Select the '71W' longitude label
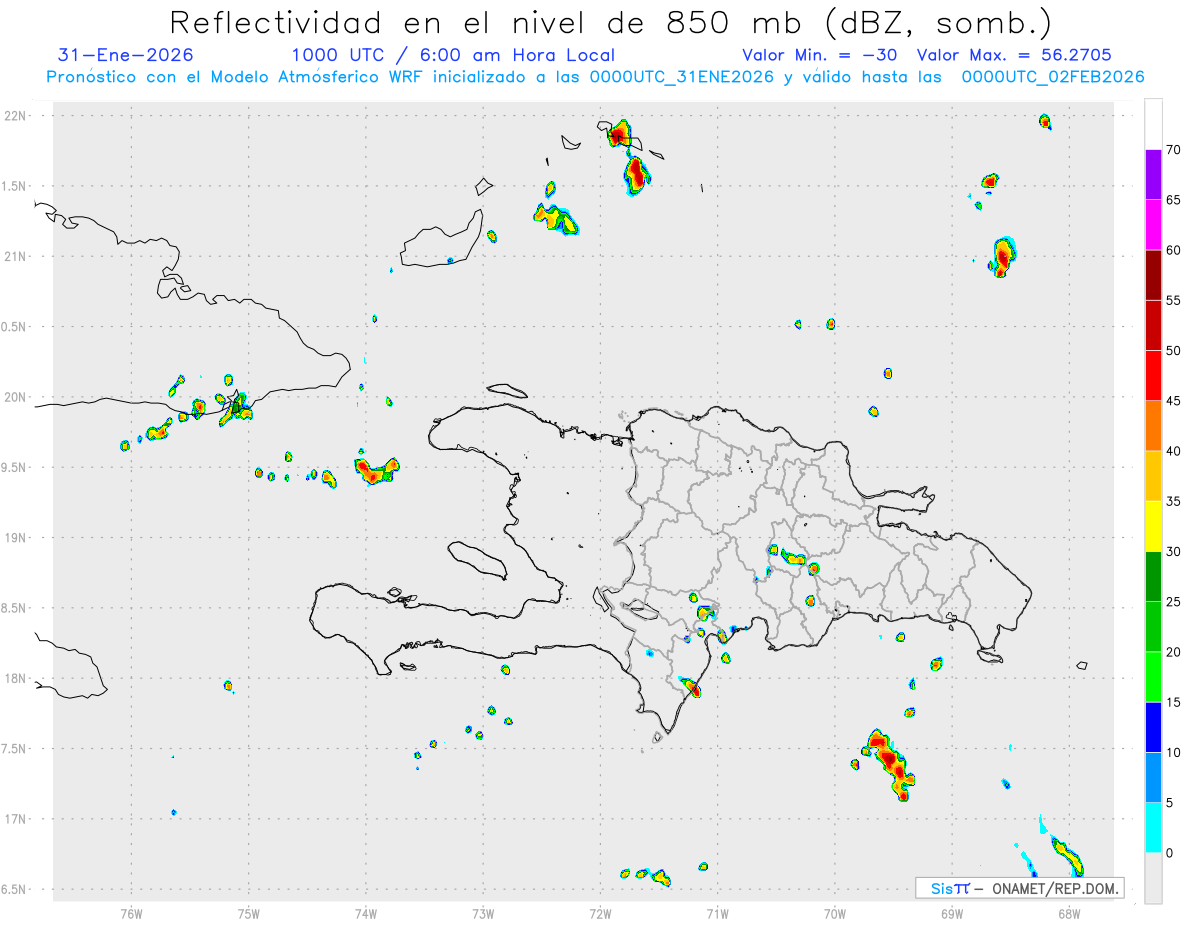The width and height of the screenshot is (1200, 927). 717,914
